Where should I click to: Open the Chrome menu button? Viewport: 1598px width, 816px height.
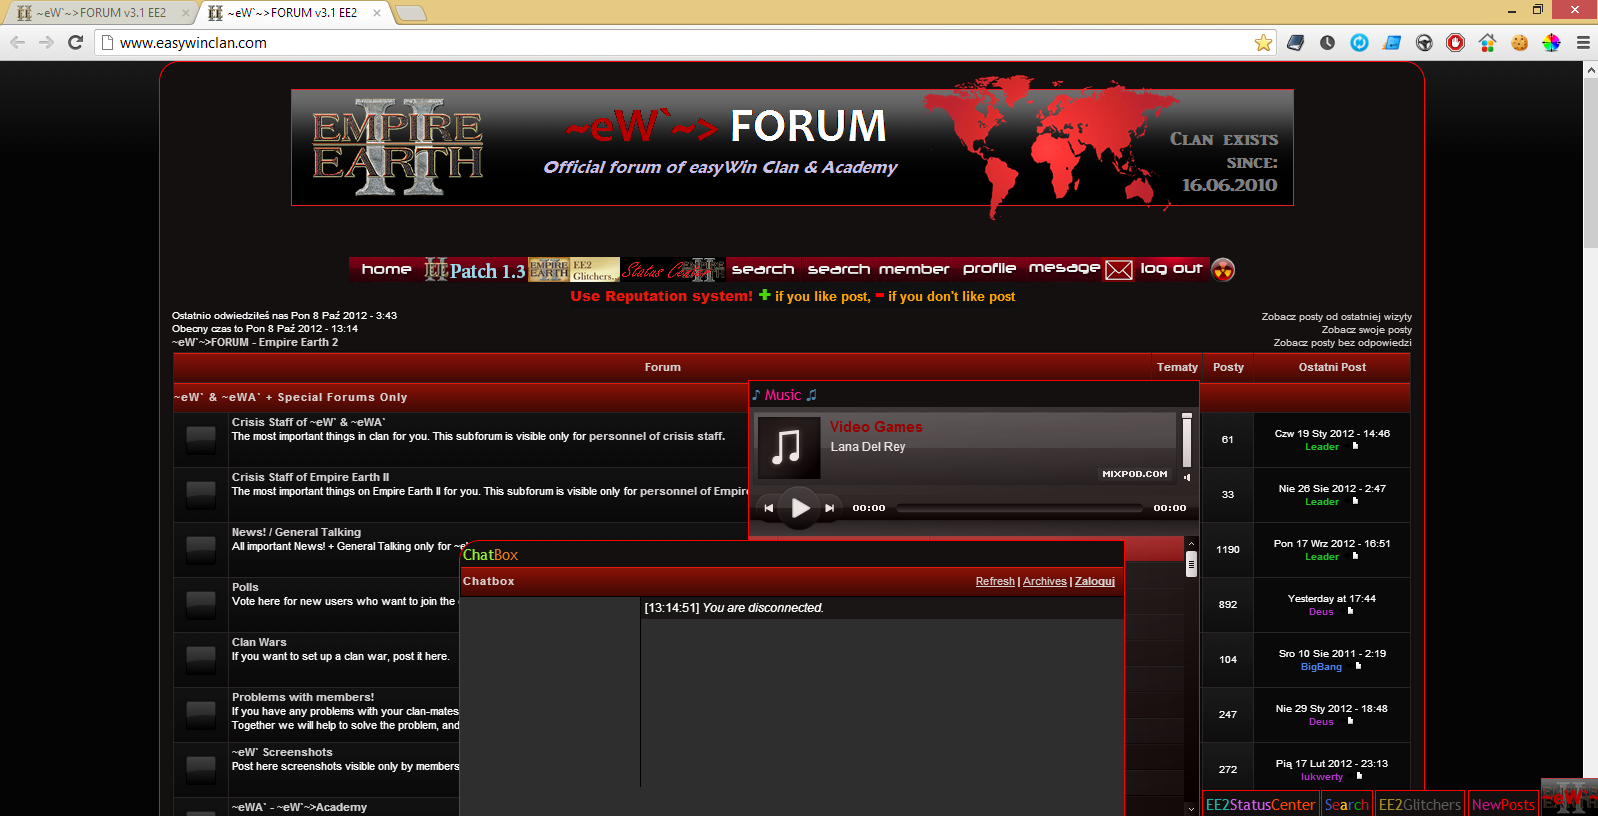(1583, 42)
